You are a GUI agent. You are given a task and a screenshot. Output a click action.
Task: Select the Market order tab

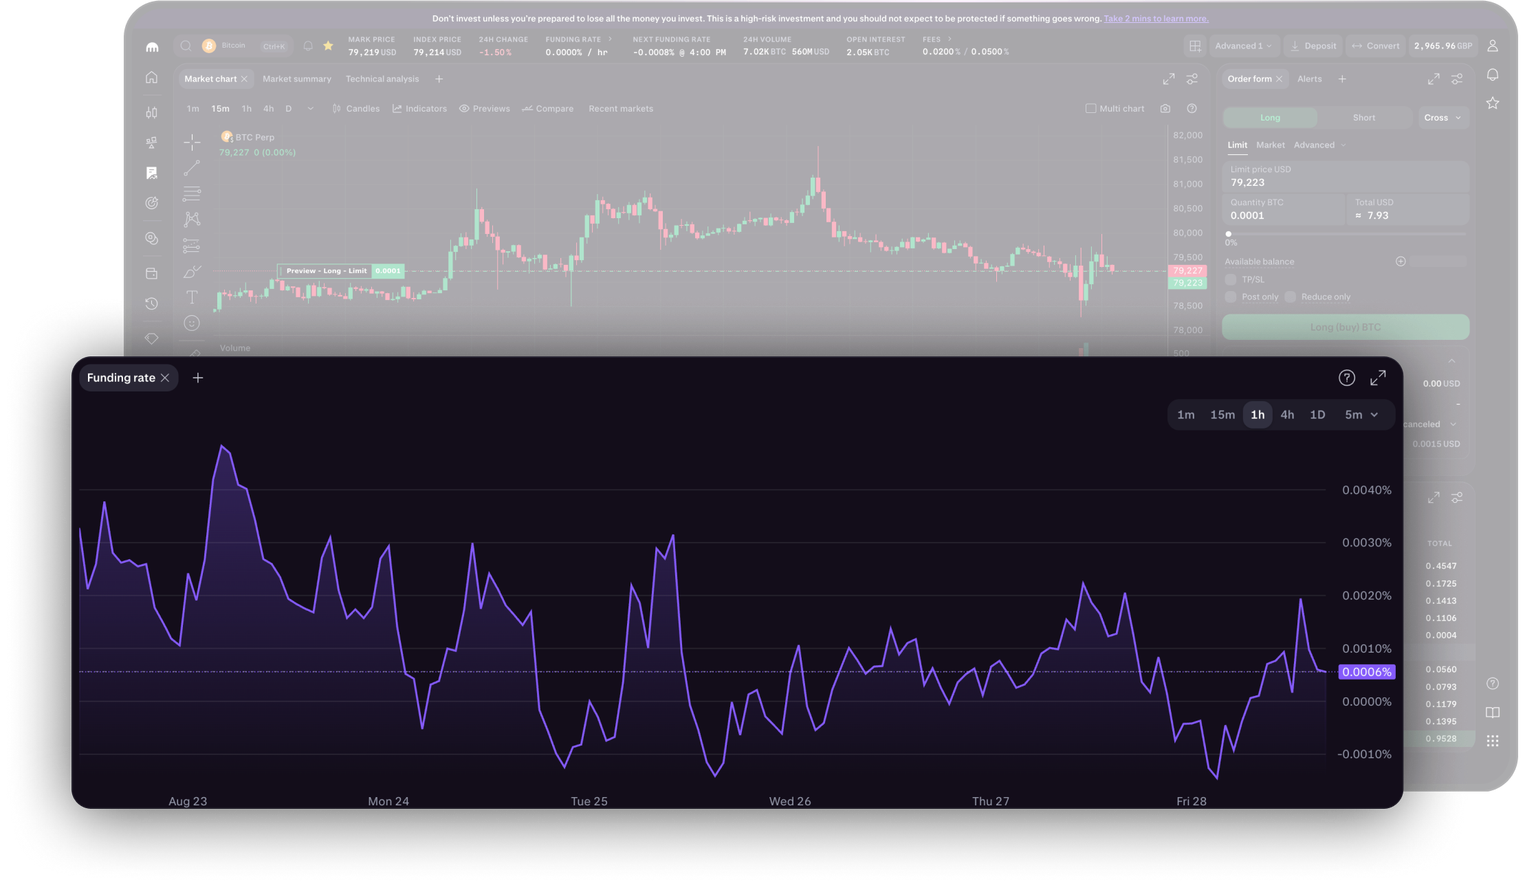[1271, 145]
